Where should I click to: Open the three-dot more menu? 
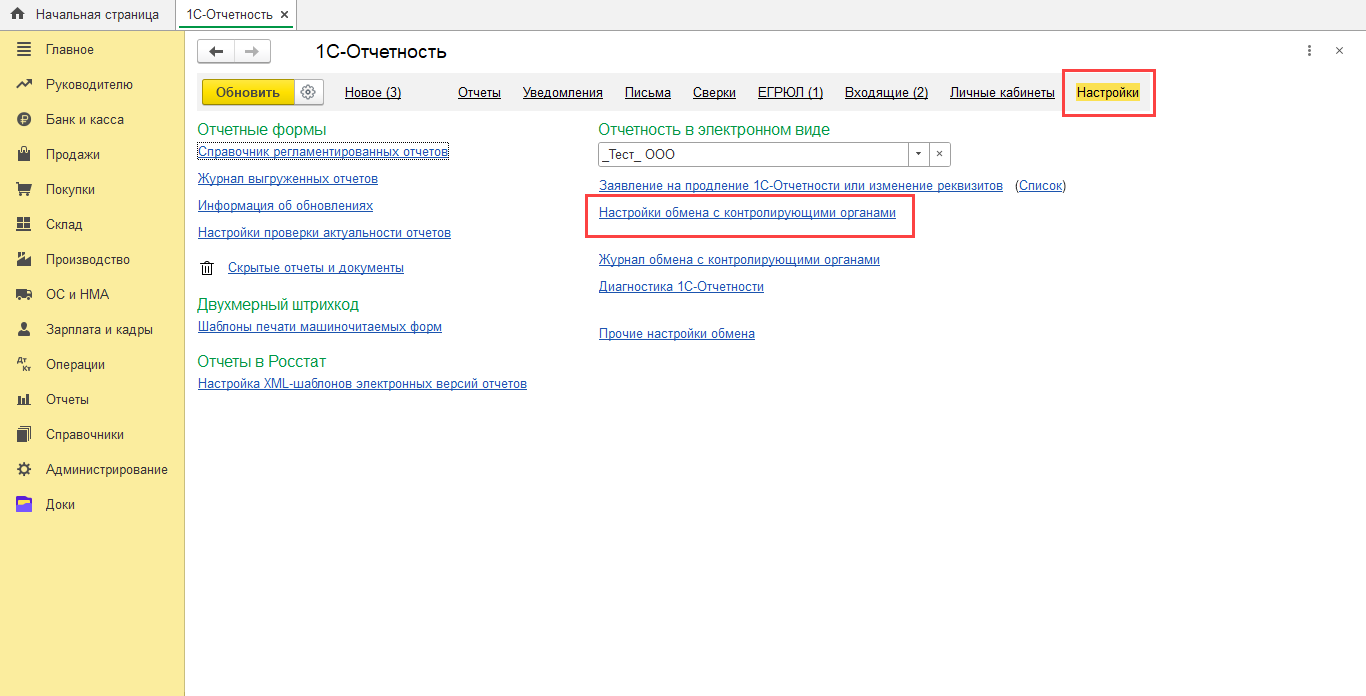click(1309, 51)
